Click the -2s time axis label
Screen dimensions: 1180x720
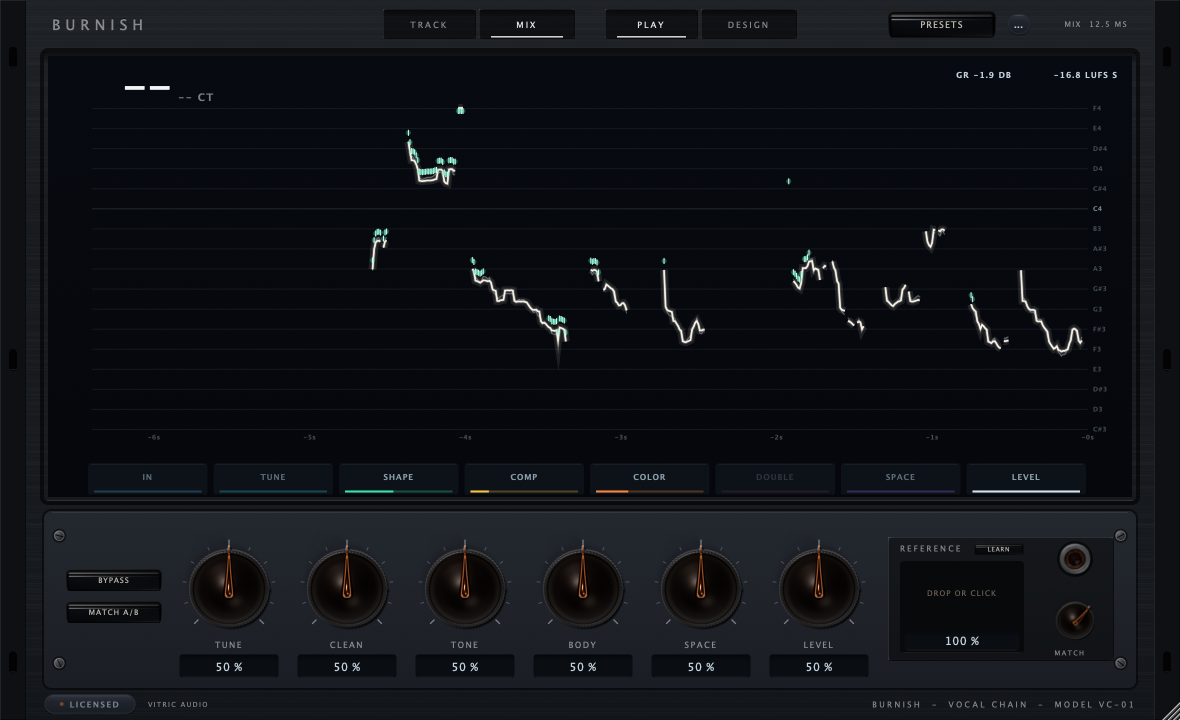click(776, 437)
